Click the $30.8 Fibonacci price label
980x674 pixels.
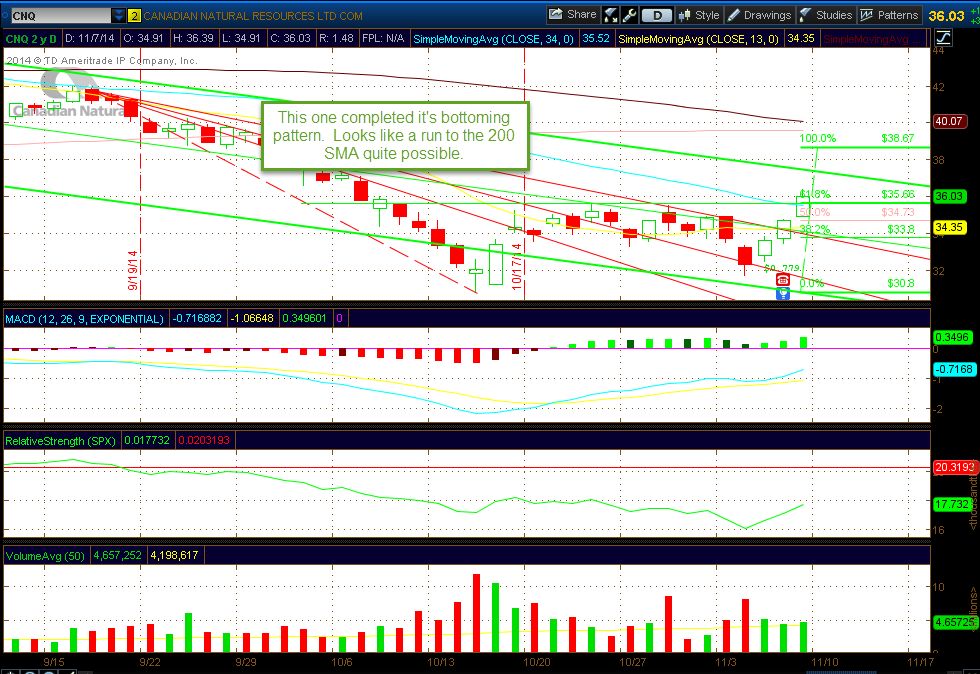click(901, 283)
